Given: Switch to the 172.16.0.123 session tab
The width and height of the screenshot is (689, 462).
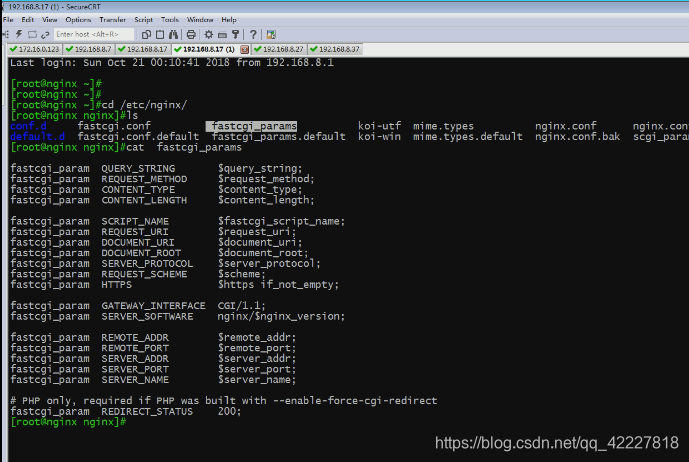Looking at the screenshot, I should 35,49.
